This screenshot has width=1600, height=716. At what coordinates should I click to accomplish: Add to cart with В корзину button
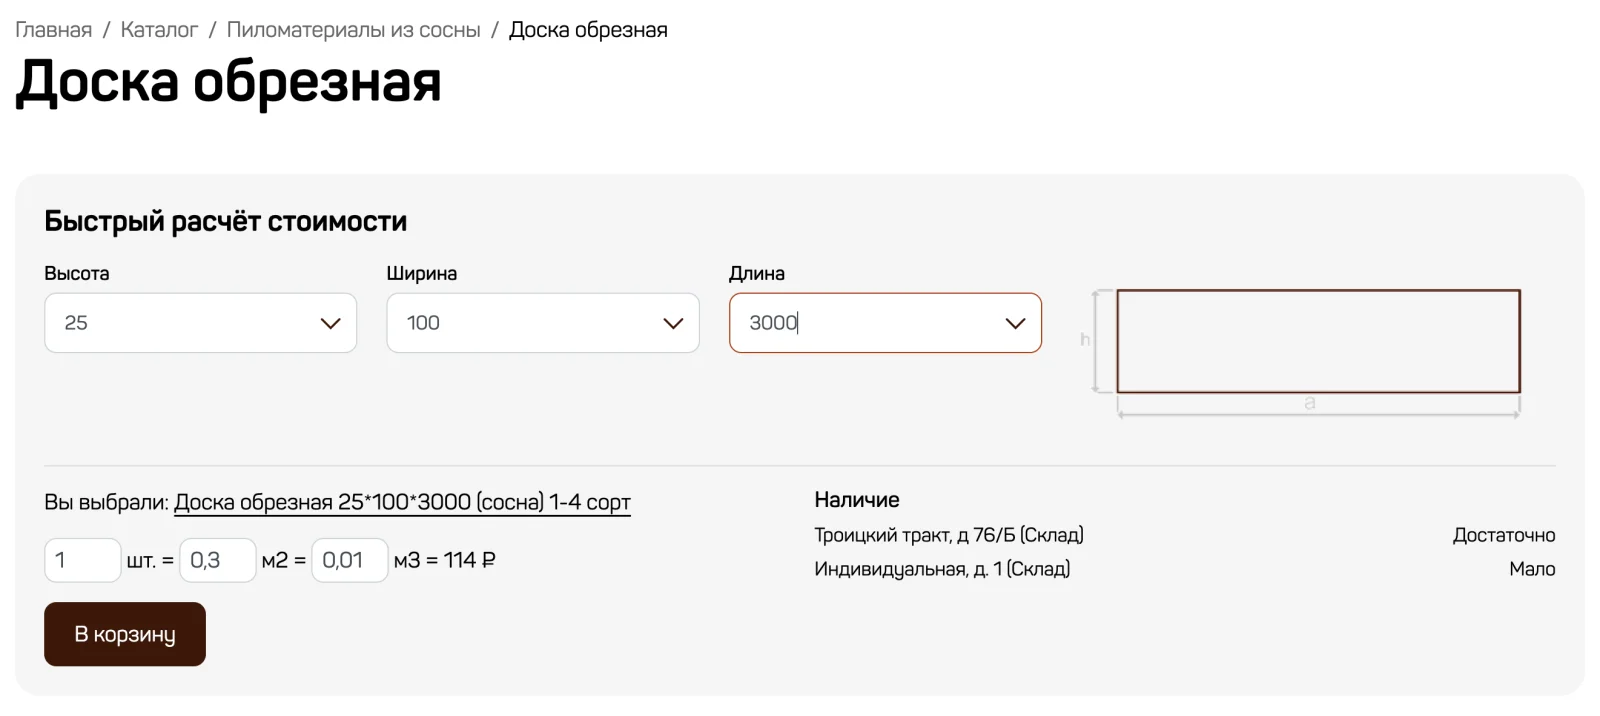click(x=125, y=634)
